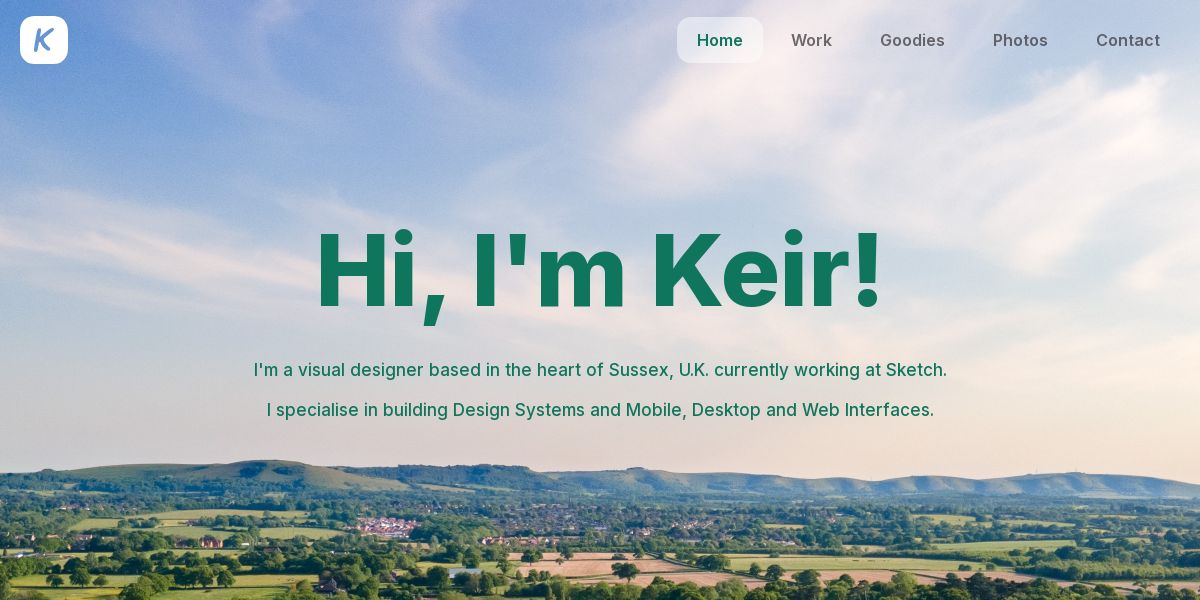Click the word "Sketch" in the intro
The height and width of the screenshot is (600, 1200).
pos(914,370)
